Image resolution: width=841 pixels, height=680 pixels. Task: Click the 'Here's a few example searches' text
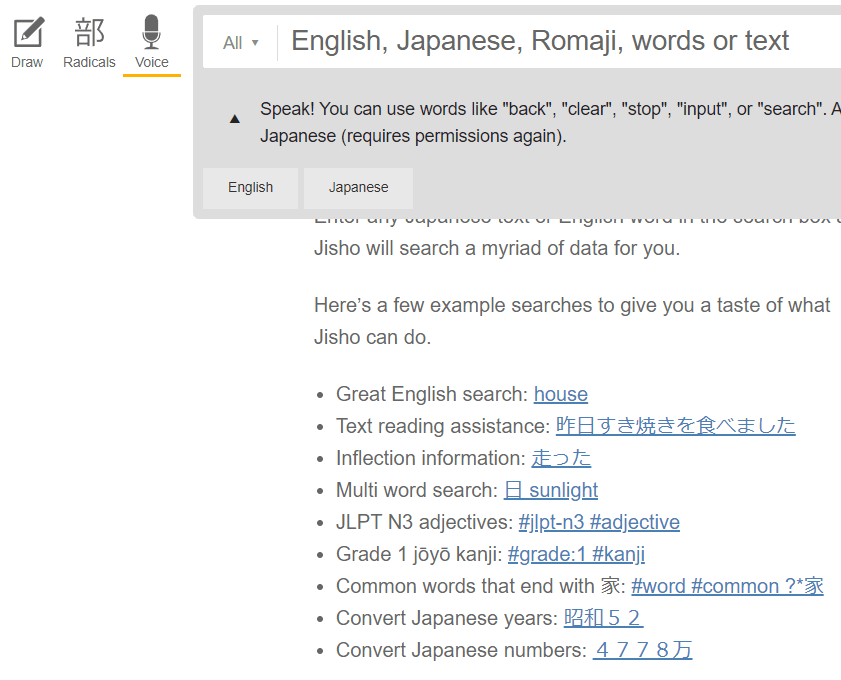tap(572, 321)
